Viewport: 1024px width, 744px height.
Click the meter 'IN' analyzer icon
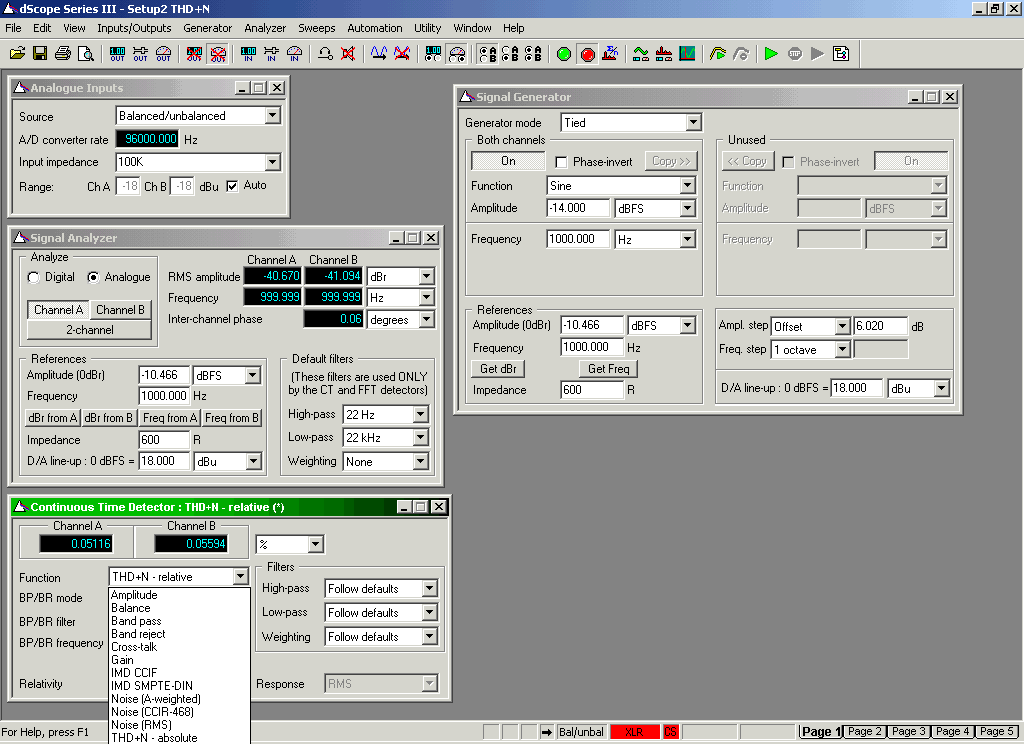tap(295, 54)
